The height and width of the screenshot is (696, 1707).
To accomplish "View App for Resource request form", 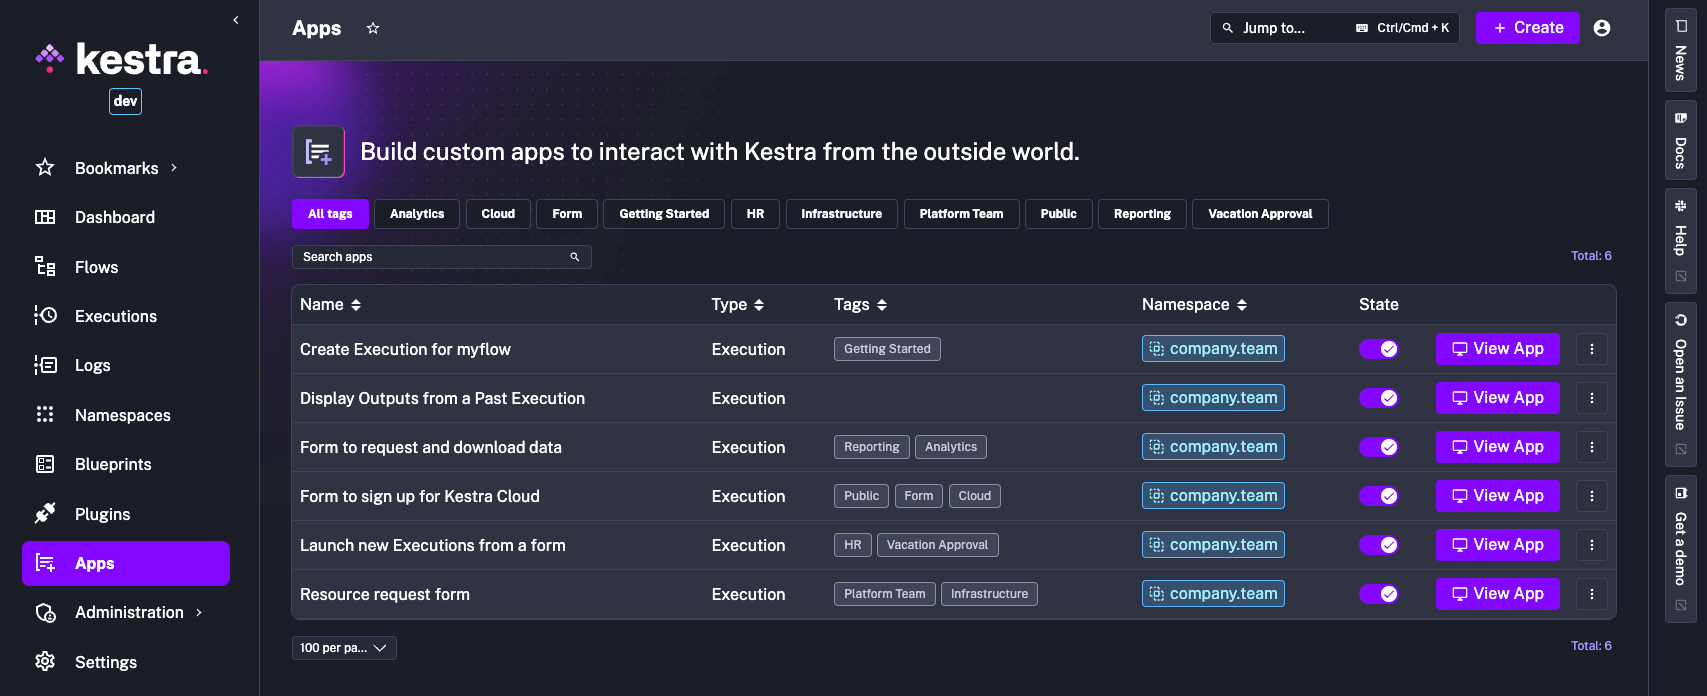I will coord(1497,594).
